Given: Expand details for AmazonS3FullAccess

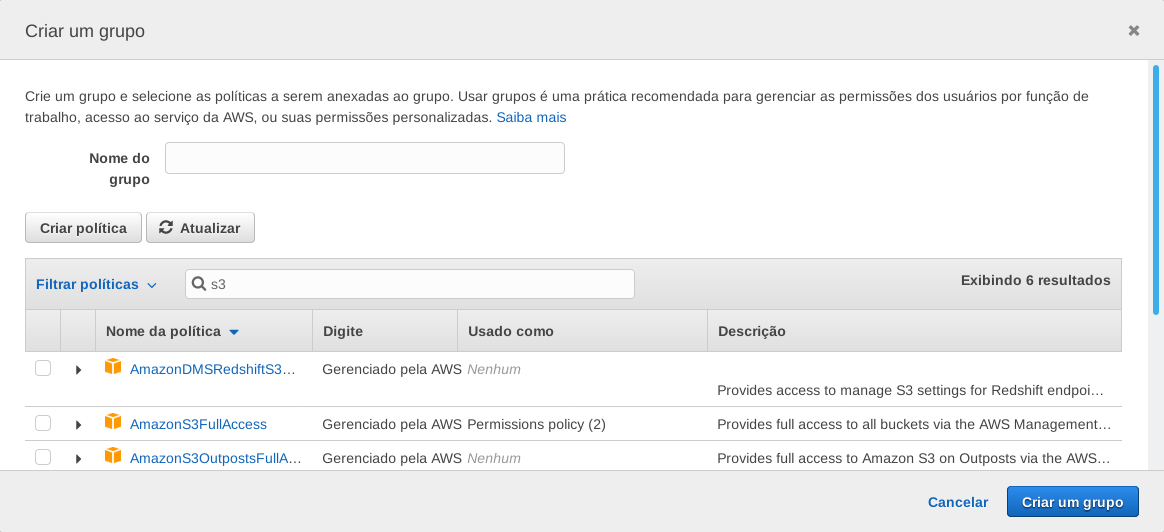Looking at the screenshot, I should point(79,425).
